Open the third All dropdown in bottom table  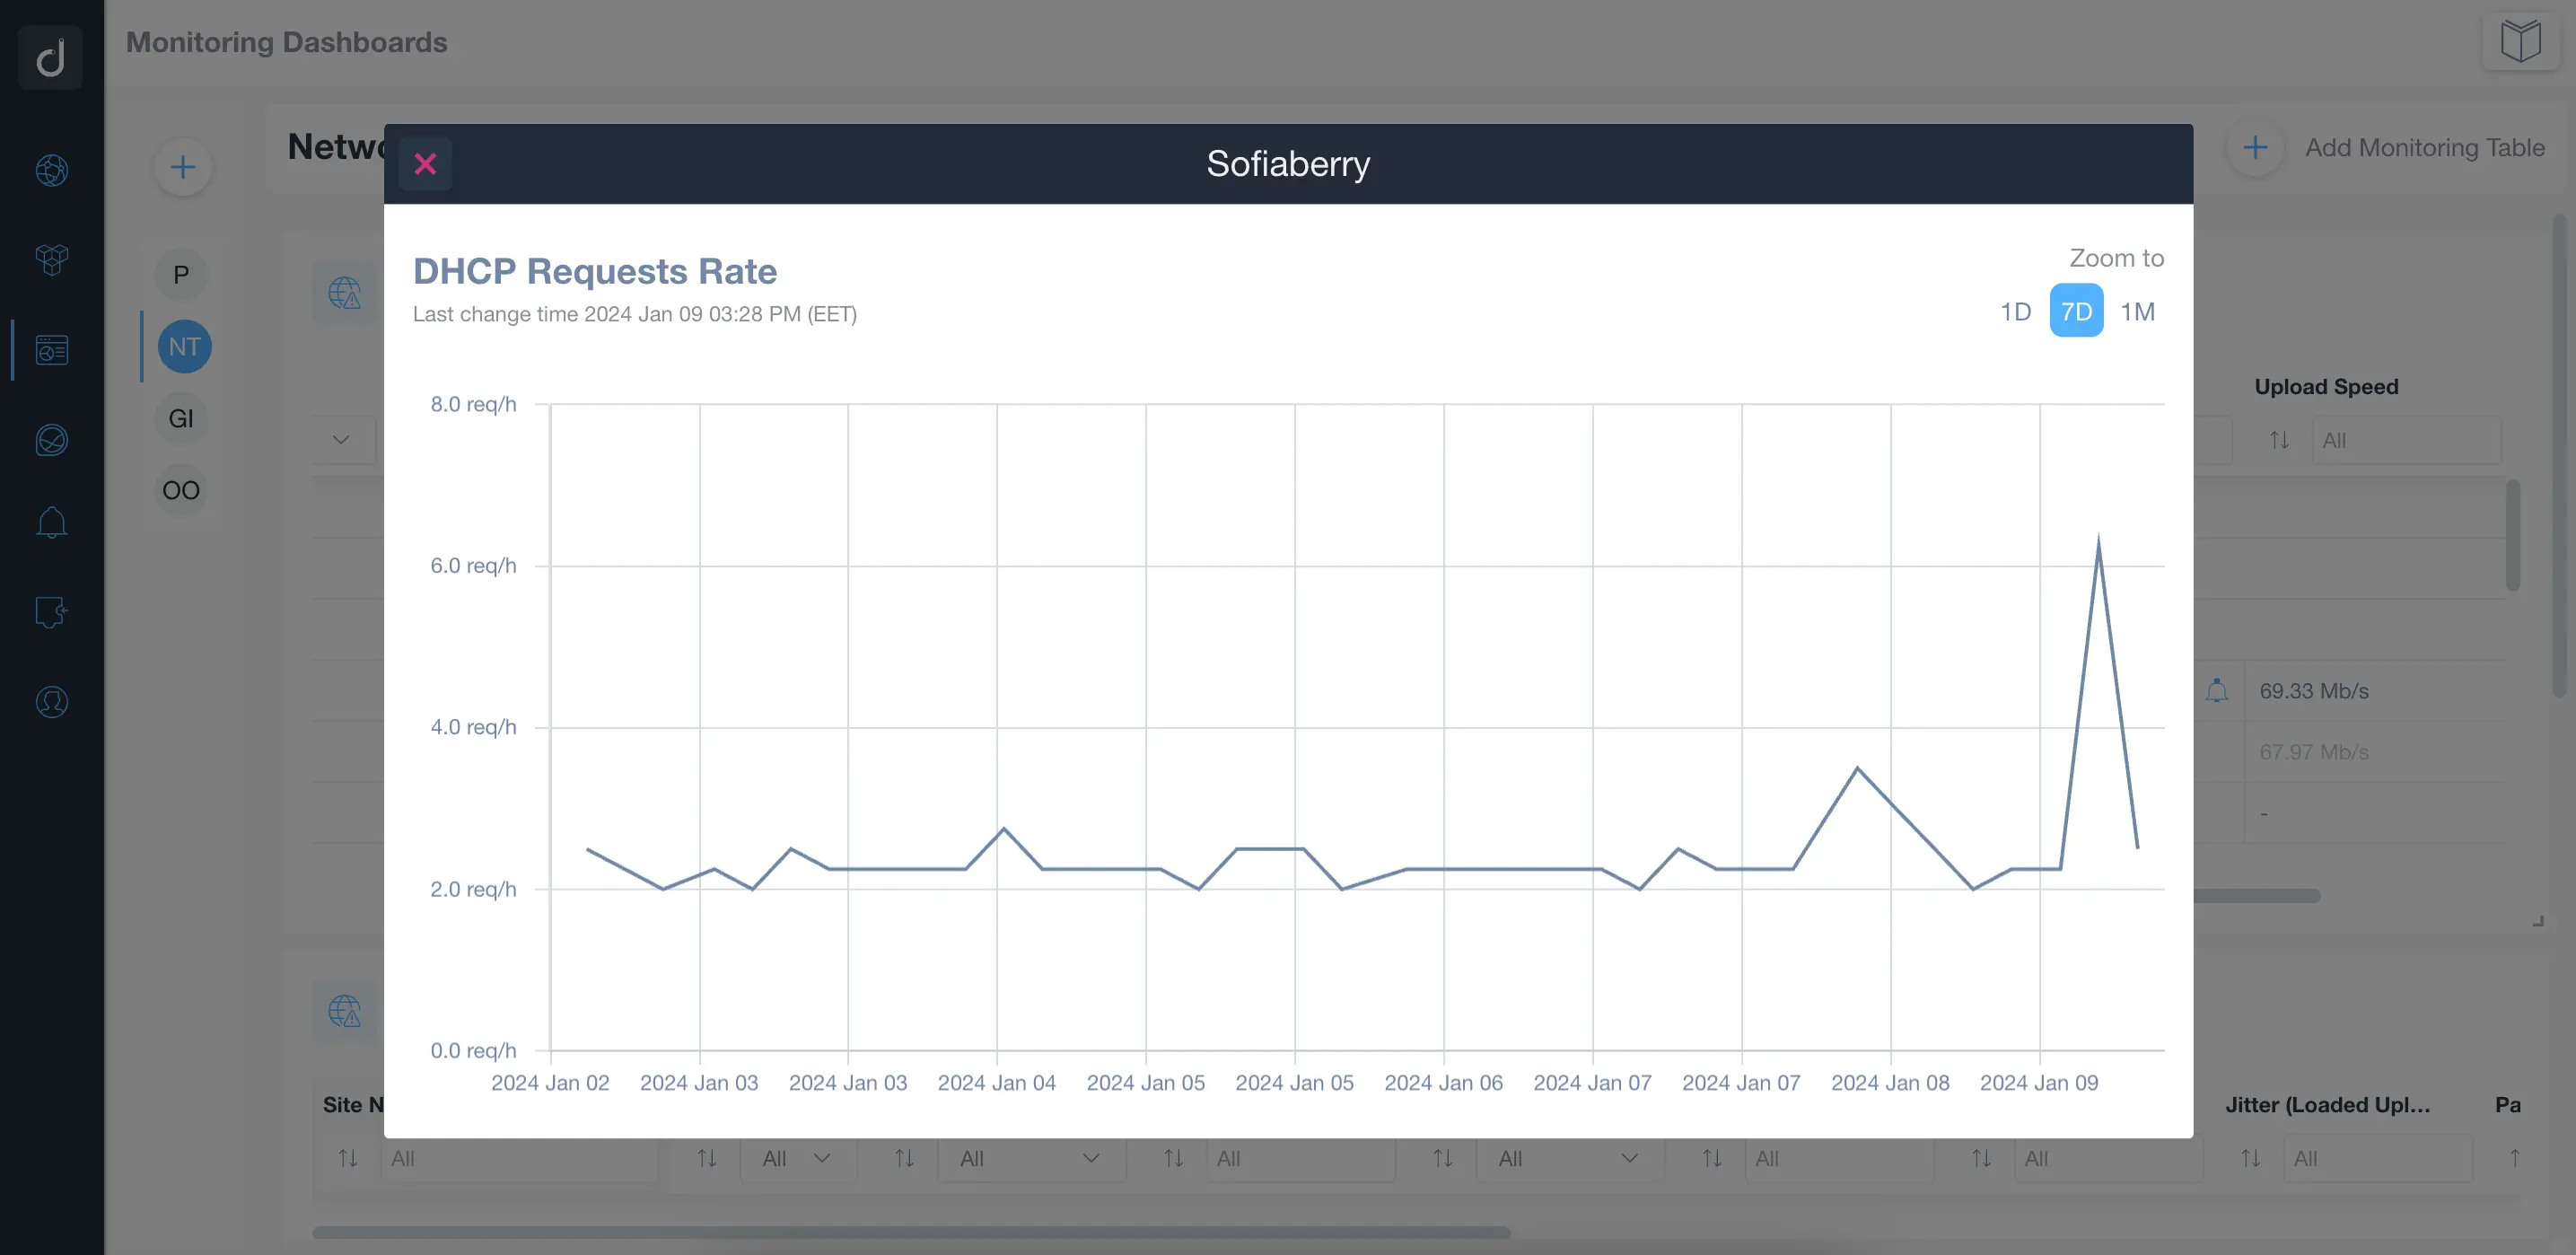(1568, 1158)
